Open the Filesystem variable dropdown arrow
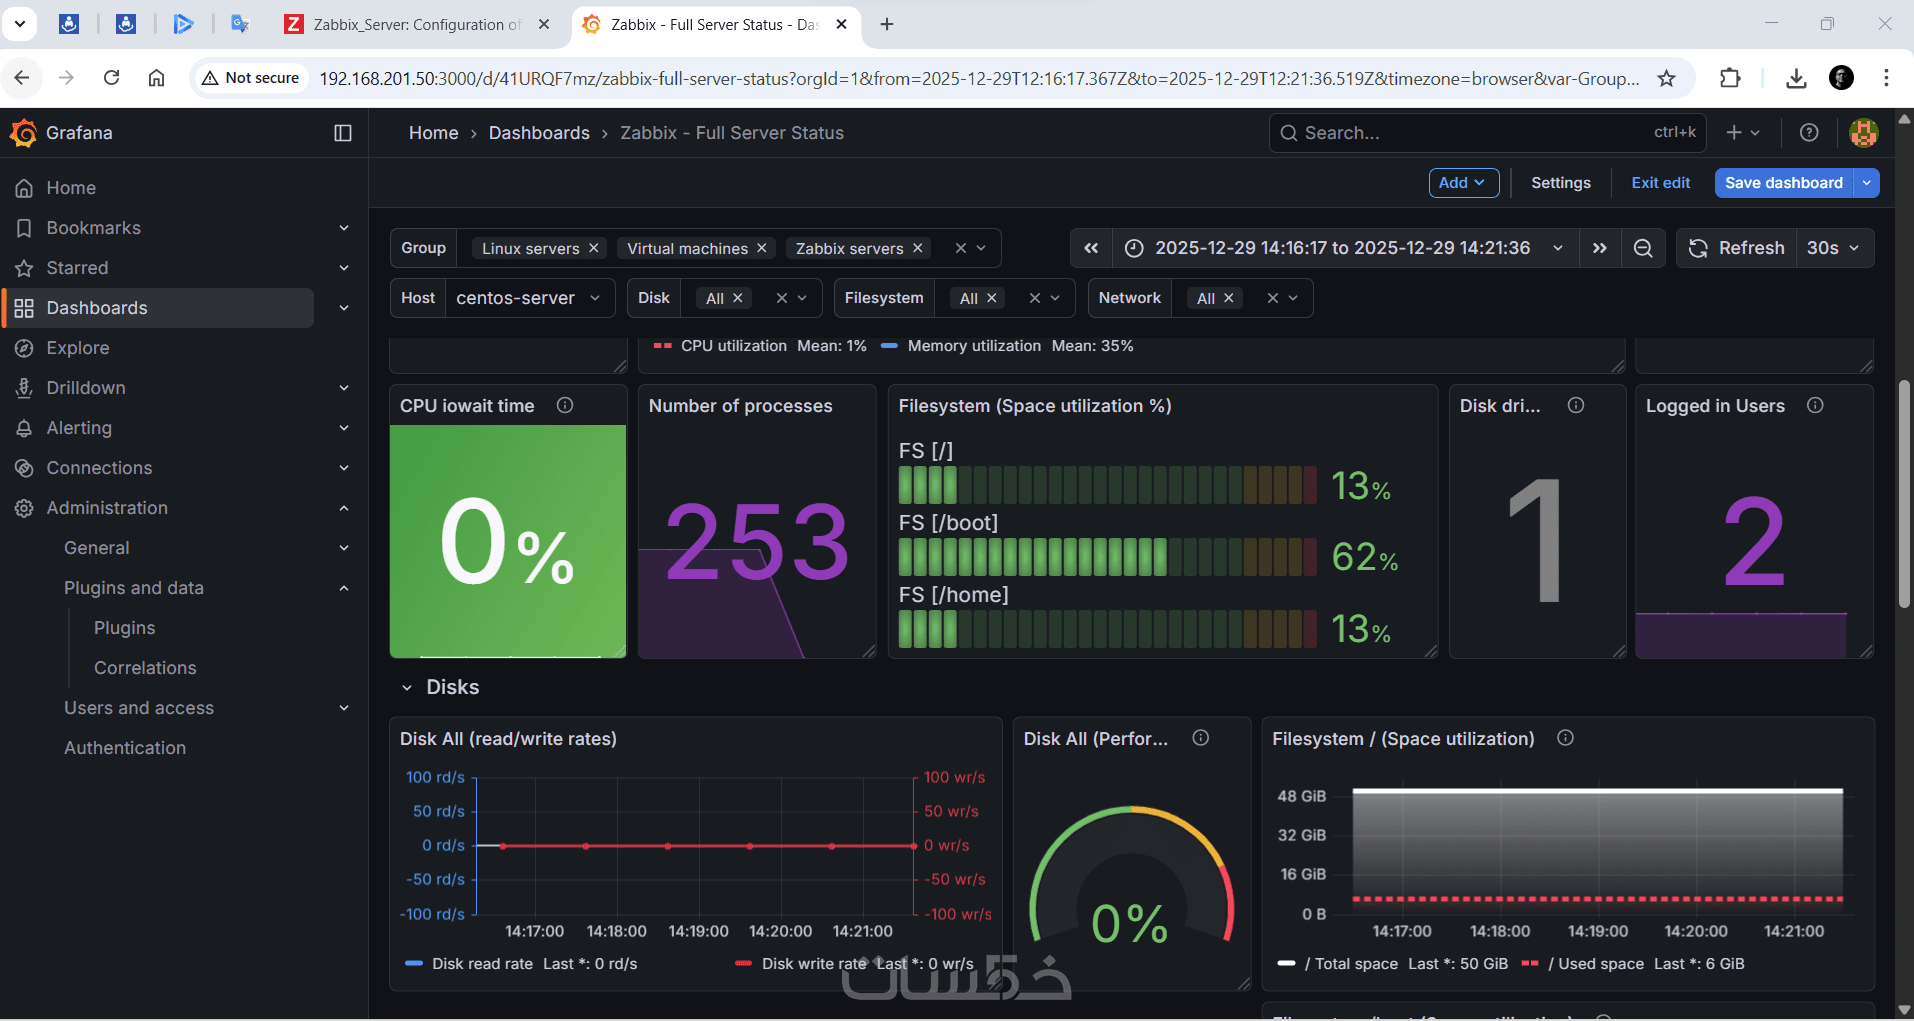The width and height of the screenshot is (1914, 1021). pyautogui.click(x=1055, y=298)
